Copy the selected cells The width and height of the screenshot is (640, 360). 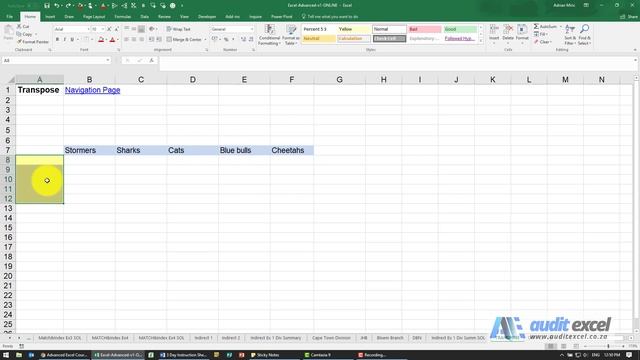point(25,34)
